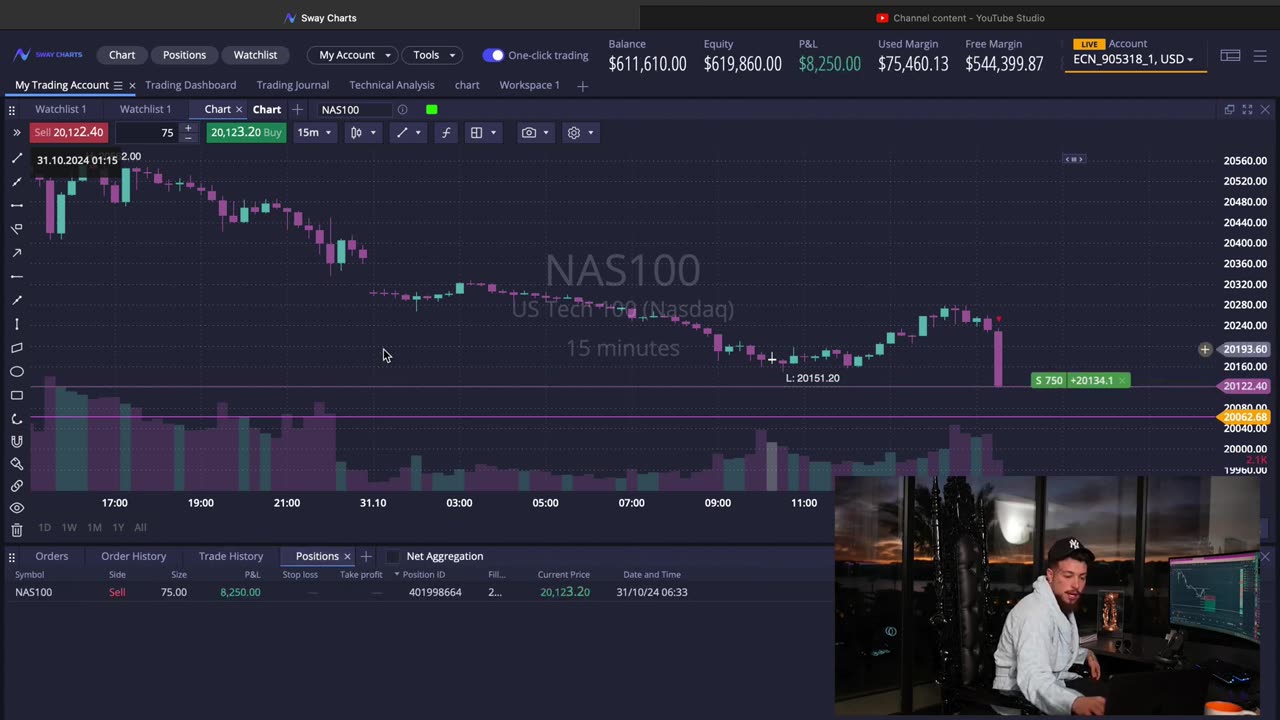Click the Positions button in top bar
Image resolution: width=1280 pixels, height=720 pixels.
coord(184,55)
